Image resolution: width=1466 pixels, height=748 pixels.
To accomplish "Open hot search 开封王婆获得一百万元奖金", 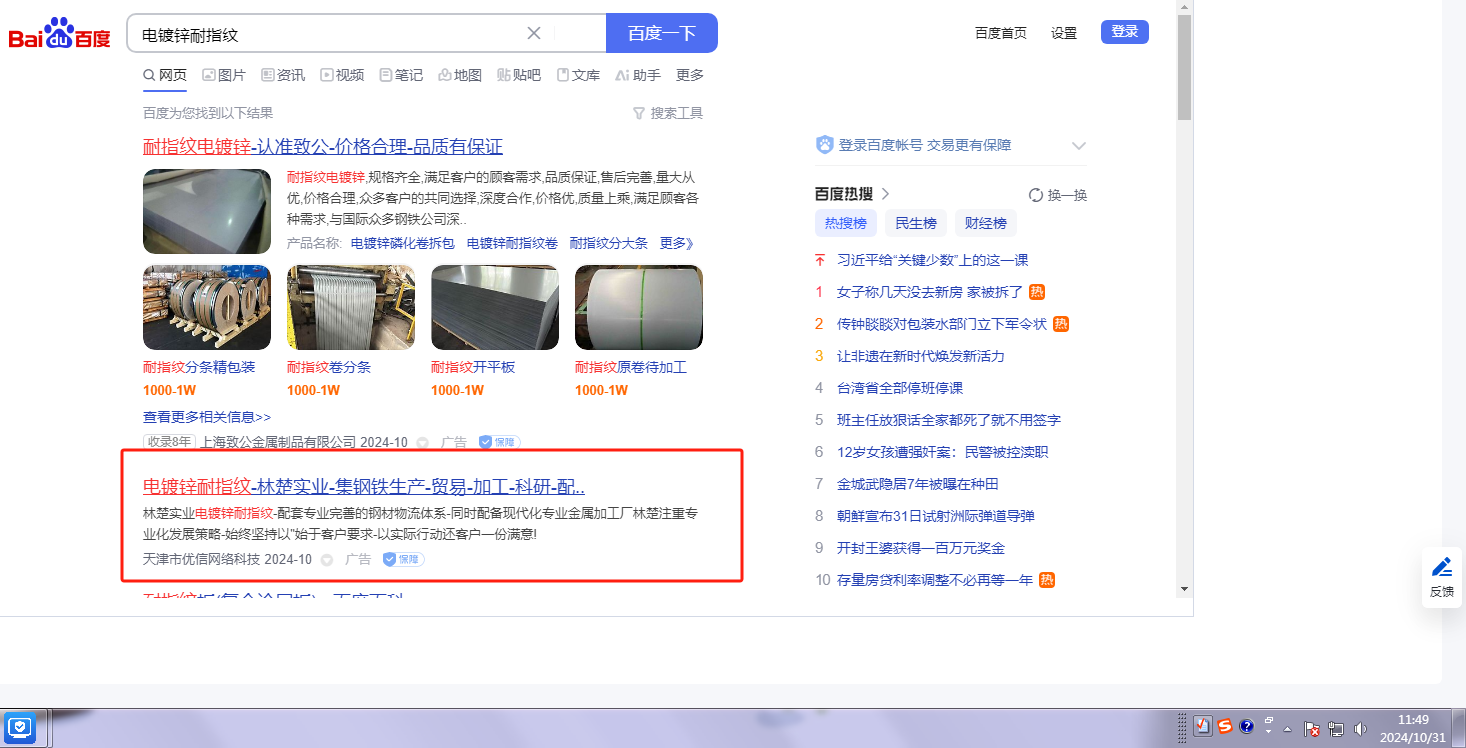I will (x=921, y=548).
